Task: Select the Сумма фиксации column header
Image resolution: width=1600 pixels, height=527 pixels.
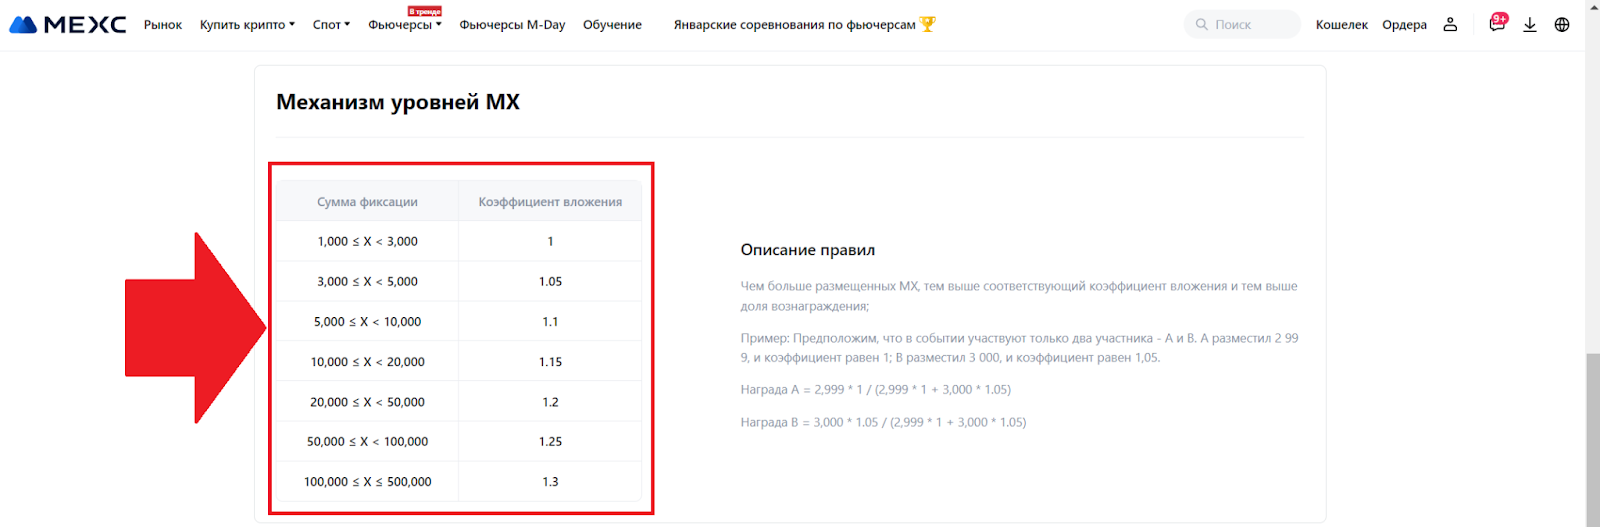Action: tap(367, 202)
